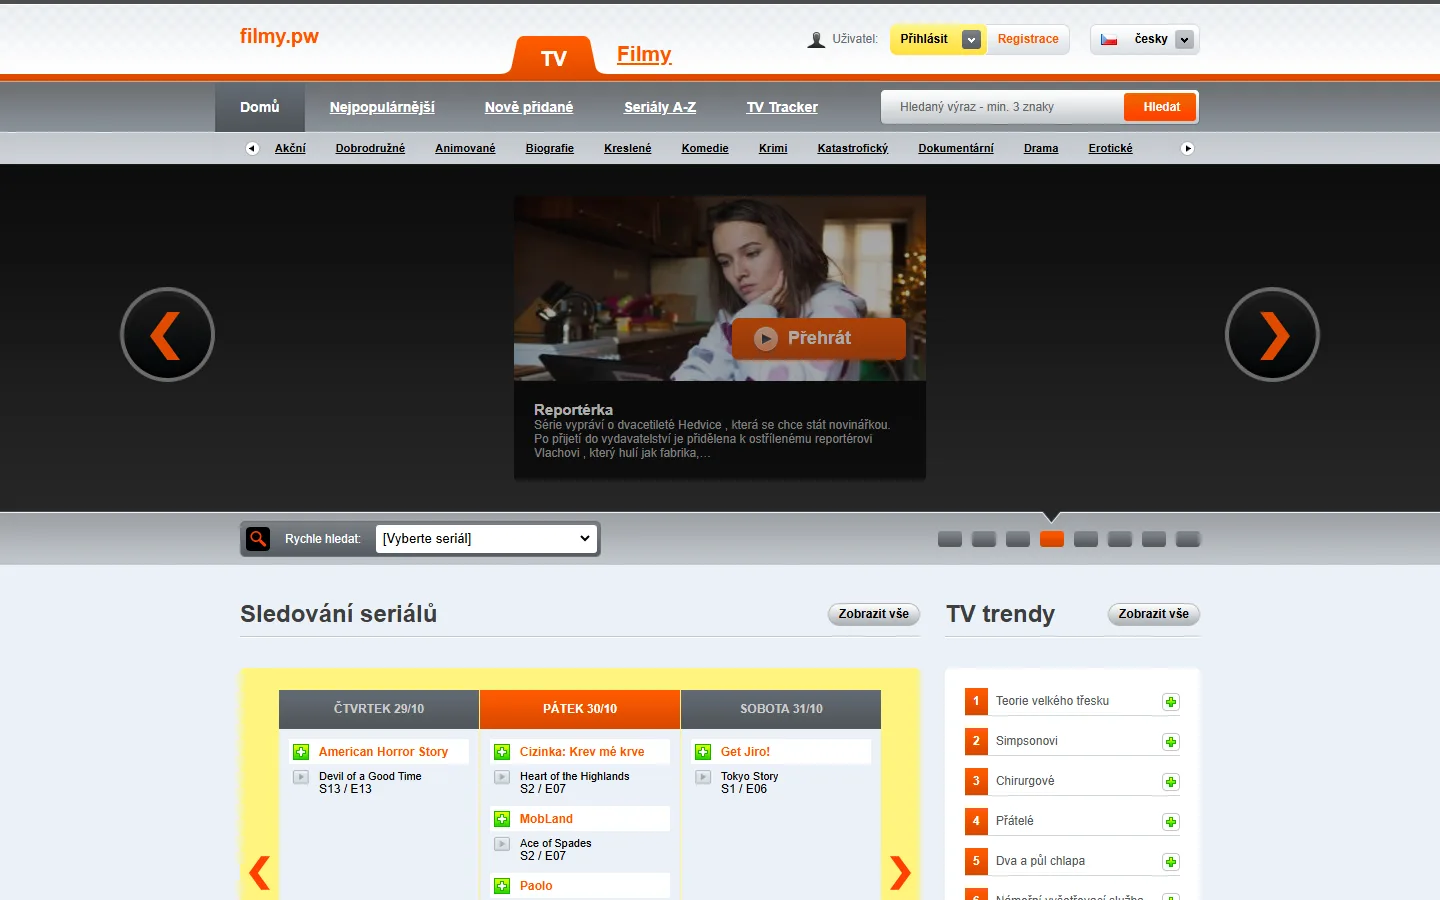Switch to the TV tab
The height and width of the screenshot is (900, 1440).
click(x=554, y=58)
